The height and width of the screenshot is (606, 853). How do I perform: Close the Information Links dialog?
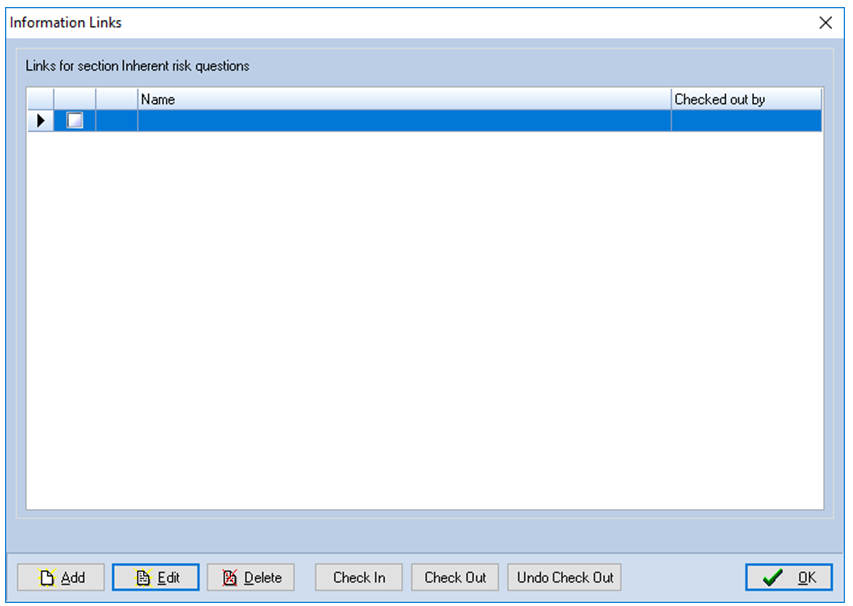[x=825, y=23]
